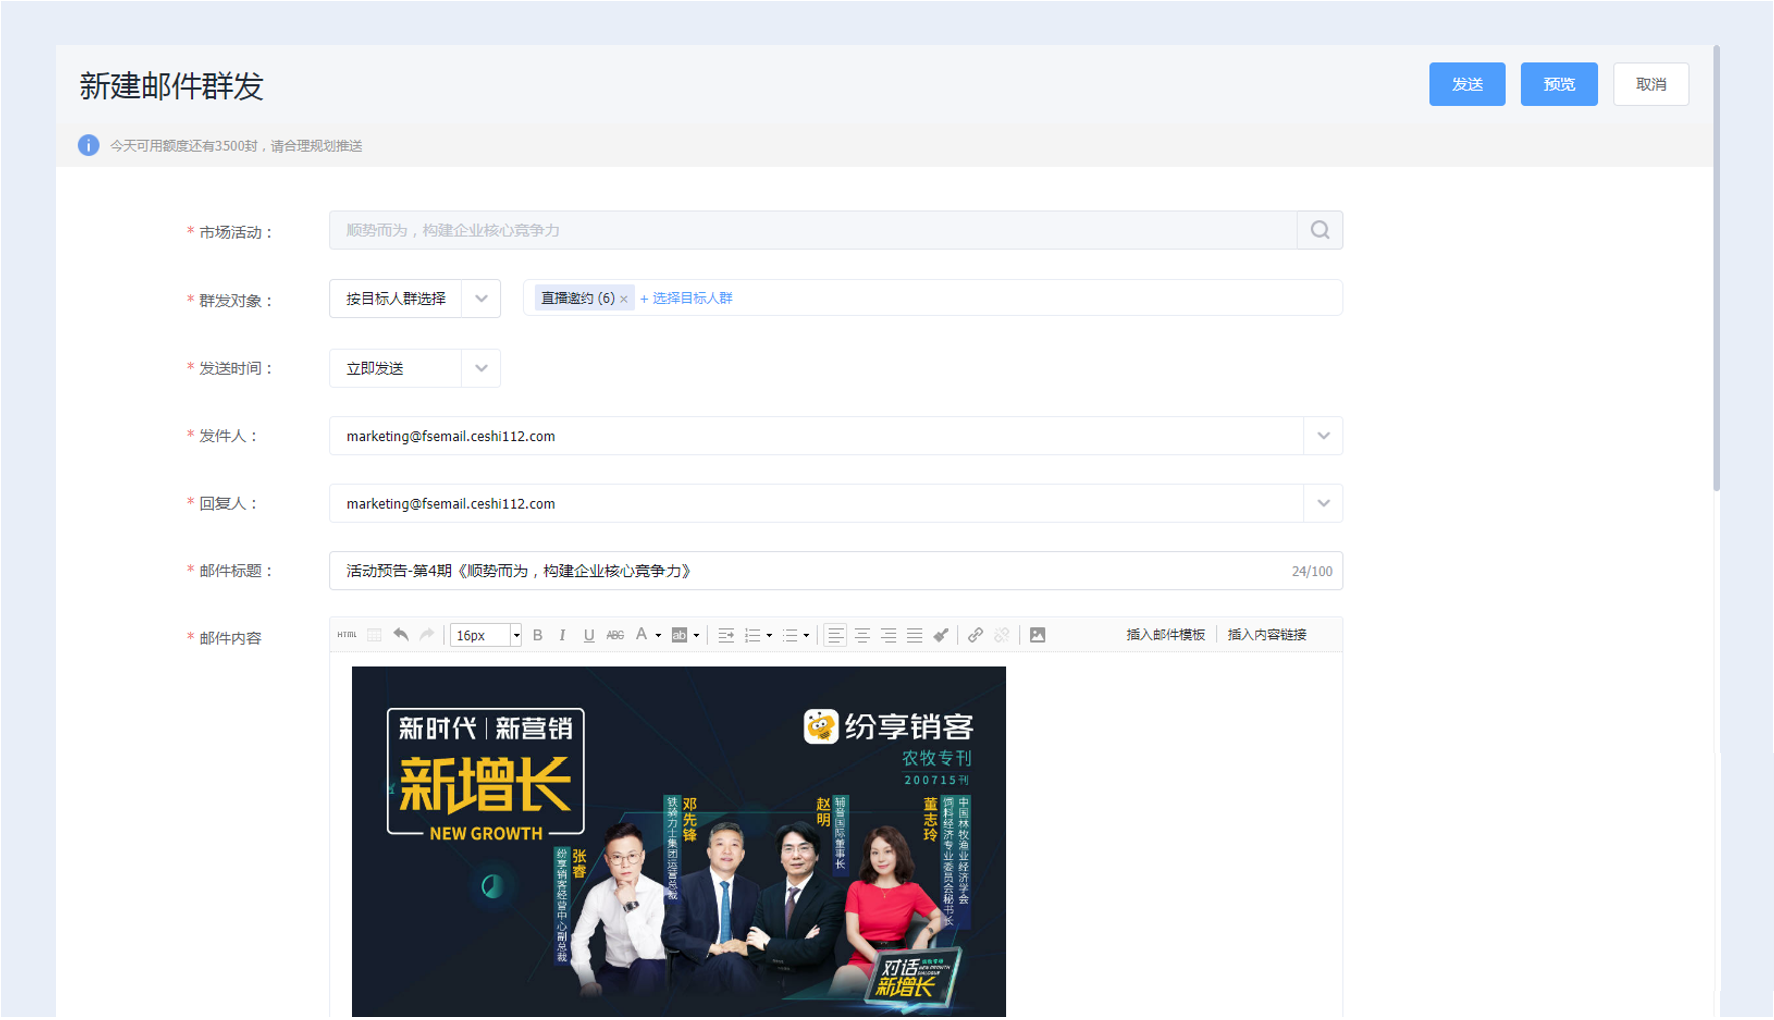The image size is (1774, 1020).
Task: Remove the 直播邀约 (6) tag
Action: pos(624,299)
